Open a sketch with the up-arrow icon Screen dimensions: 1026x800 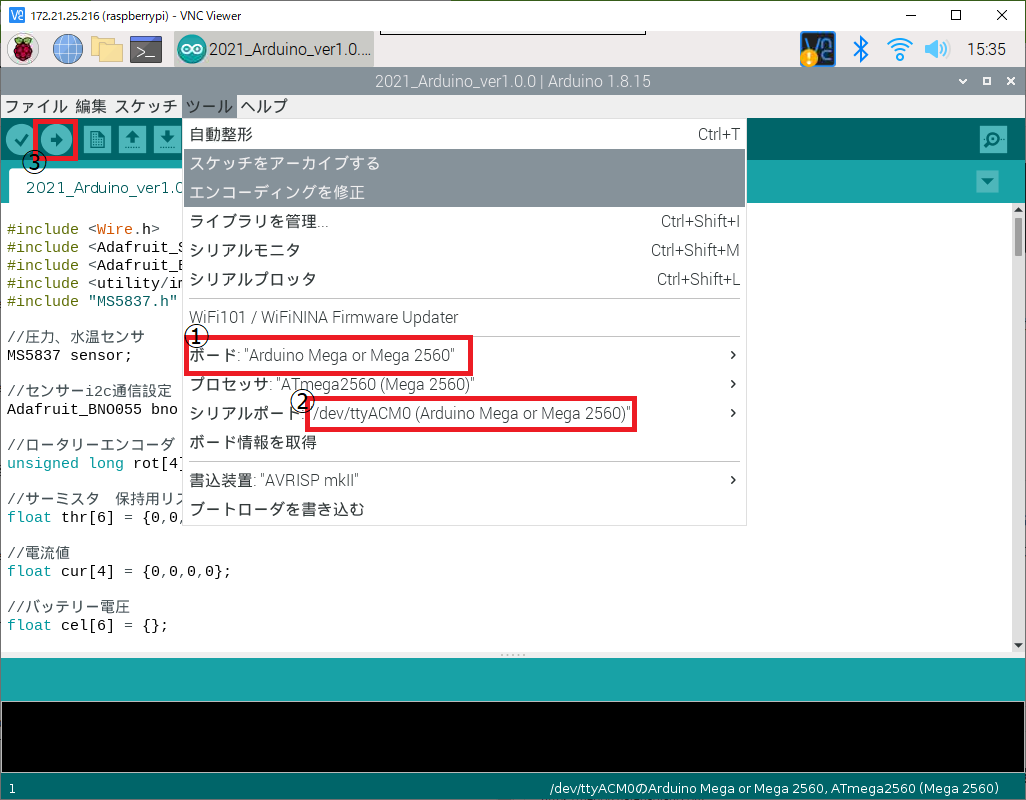(x=132, y=139)
